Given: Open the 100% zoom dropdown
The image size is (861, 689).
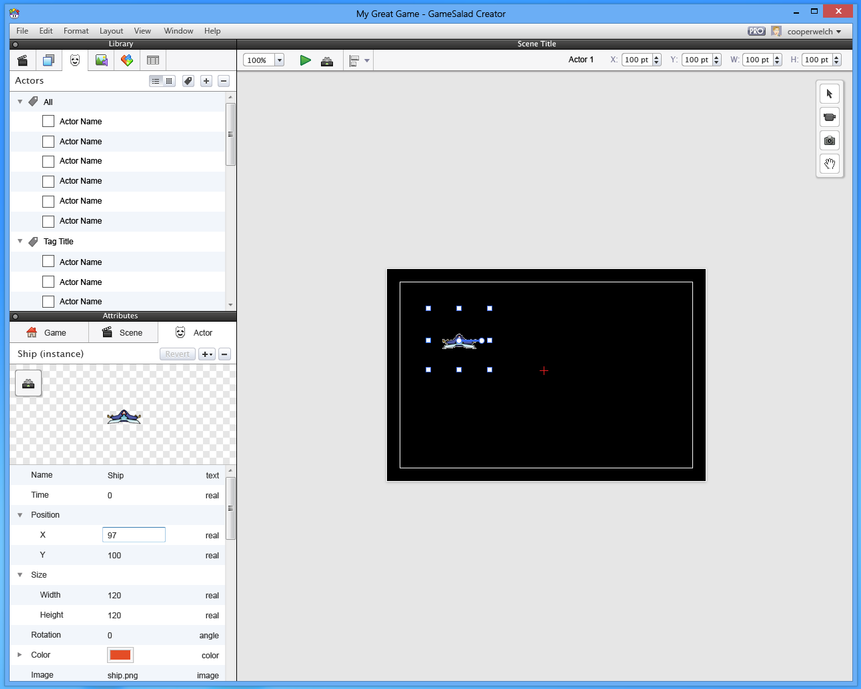Looking at the screenshot, I should point(279,60).
